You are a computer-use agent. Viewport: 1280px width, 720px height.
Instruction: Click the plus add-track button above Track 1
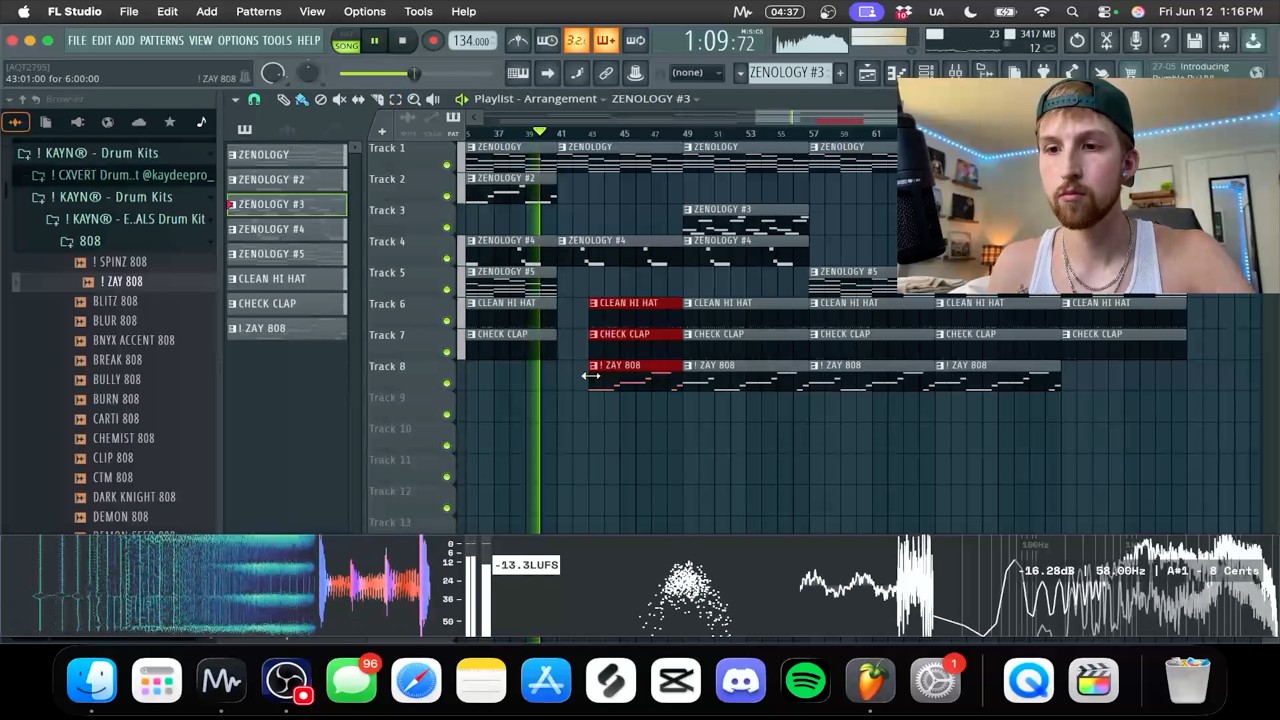click(x=382, y=132)
